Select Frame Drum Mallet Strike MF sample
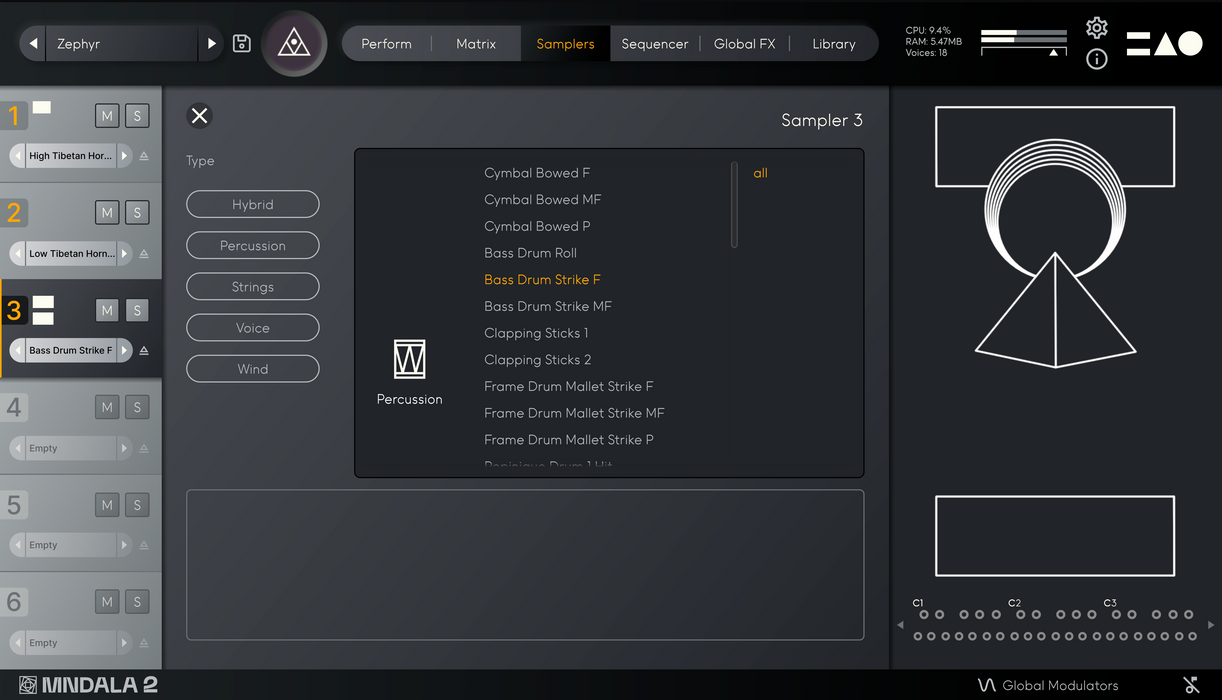1222x700 pixels. pyautogui.click(x=574, y=413)
